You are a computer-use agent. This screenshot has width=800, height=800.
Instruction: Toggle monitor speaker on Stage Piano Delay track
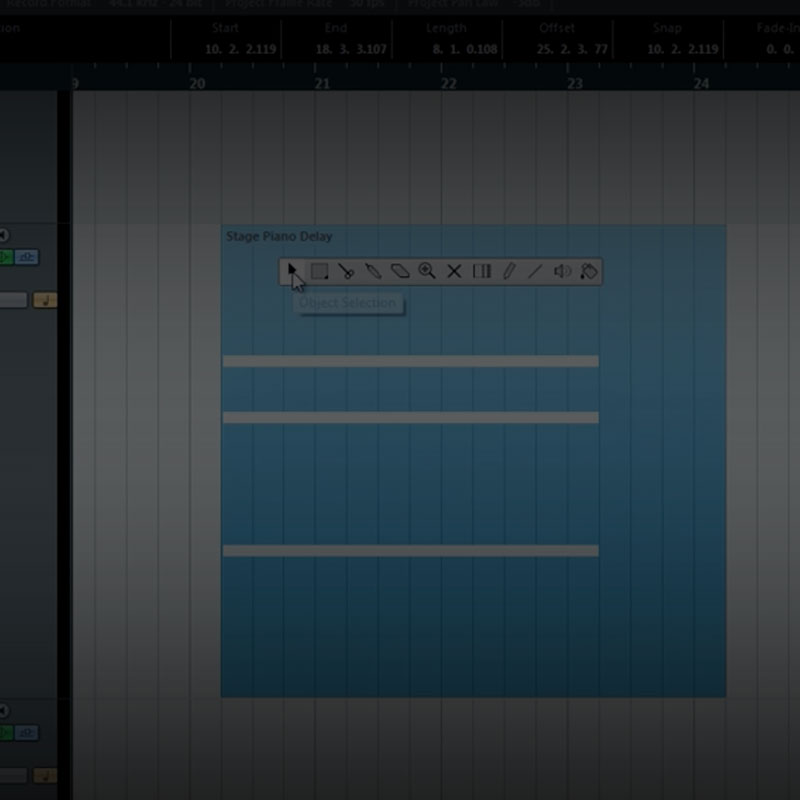pos(4,235)
